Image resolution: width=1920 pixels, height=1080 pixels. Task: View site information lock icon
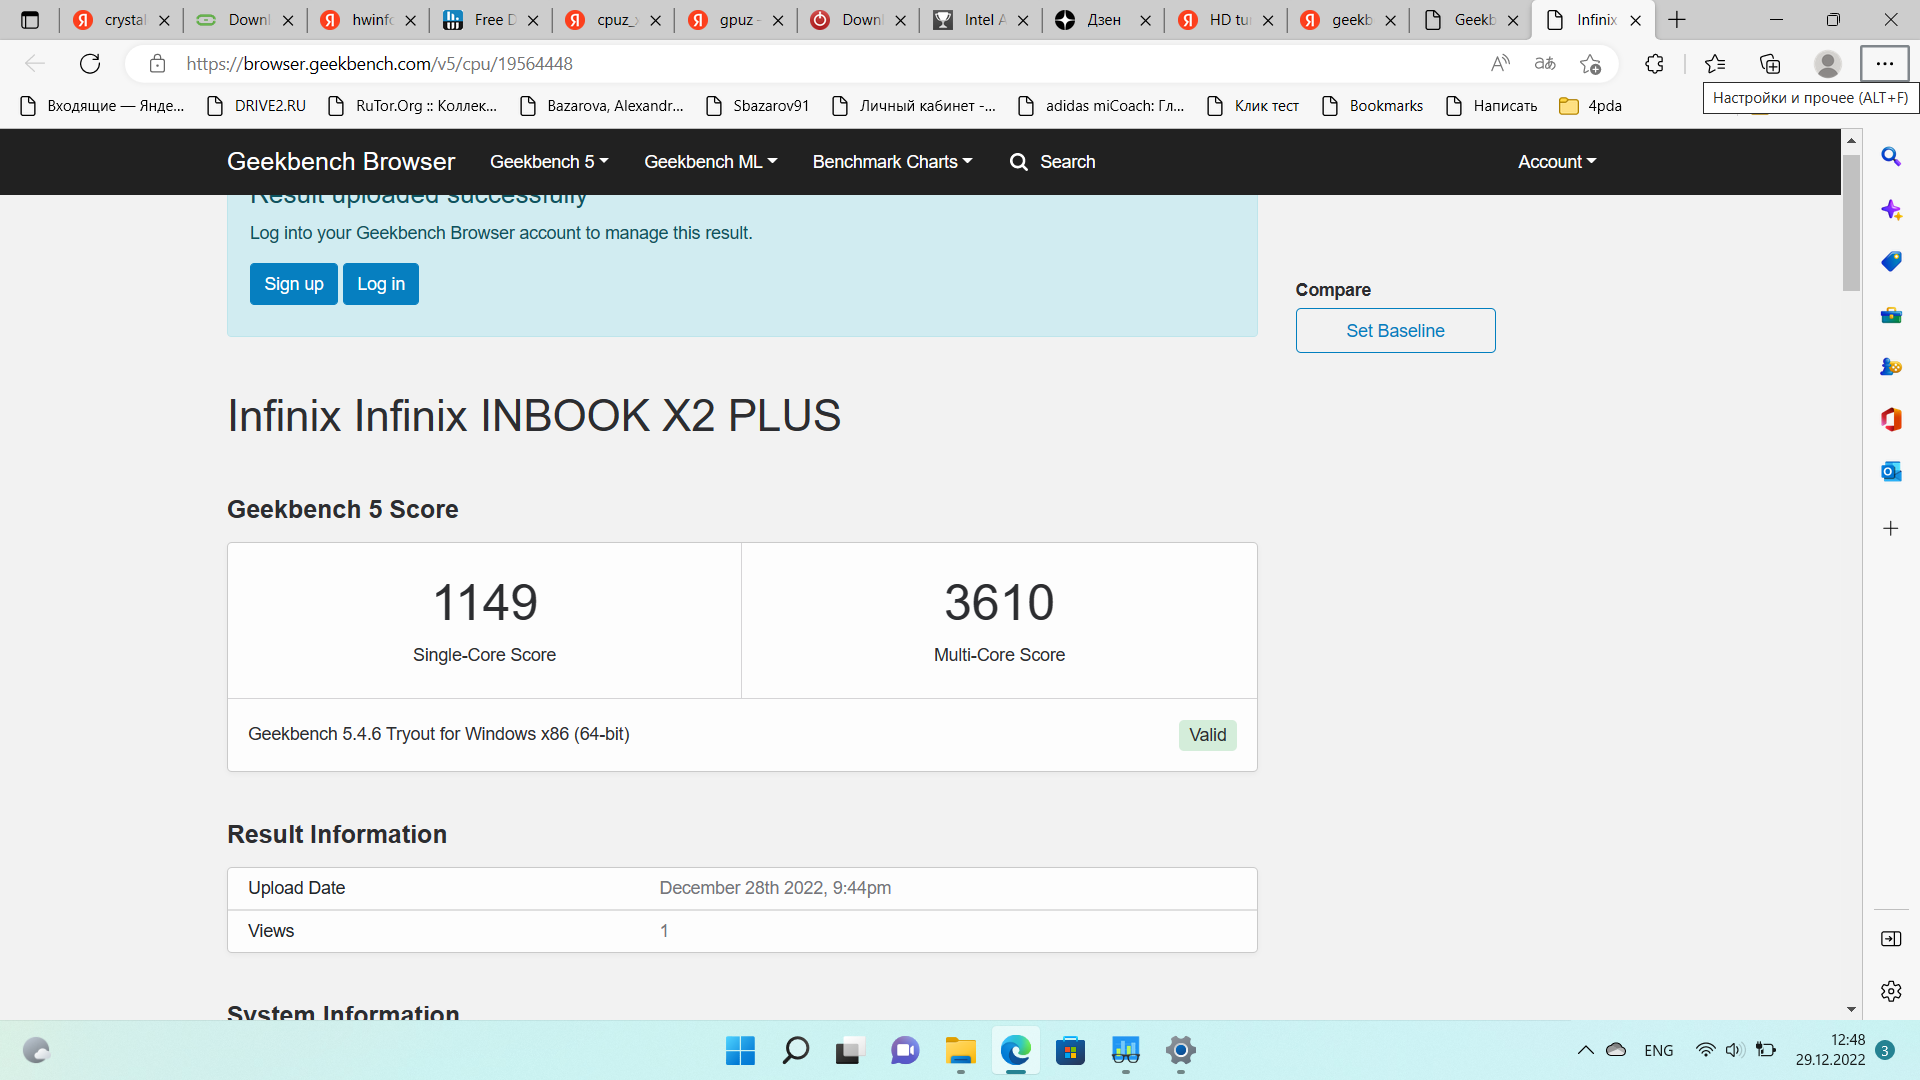157,64
